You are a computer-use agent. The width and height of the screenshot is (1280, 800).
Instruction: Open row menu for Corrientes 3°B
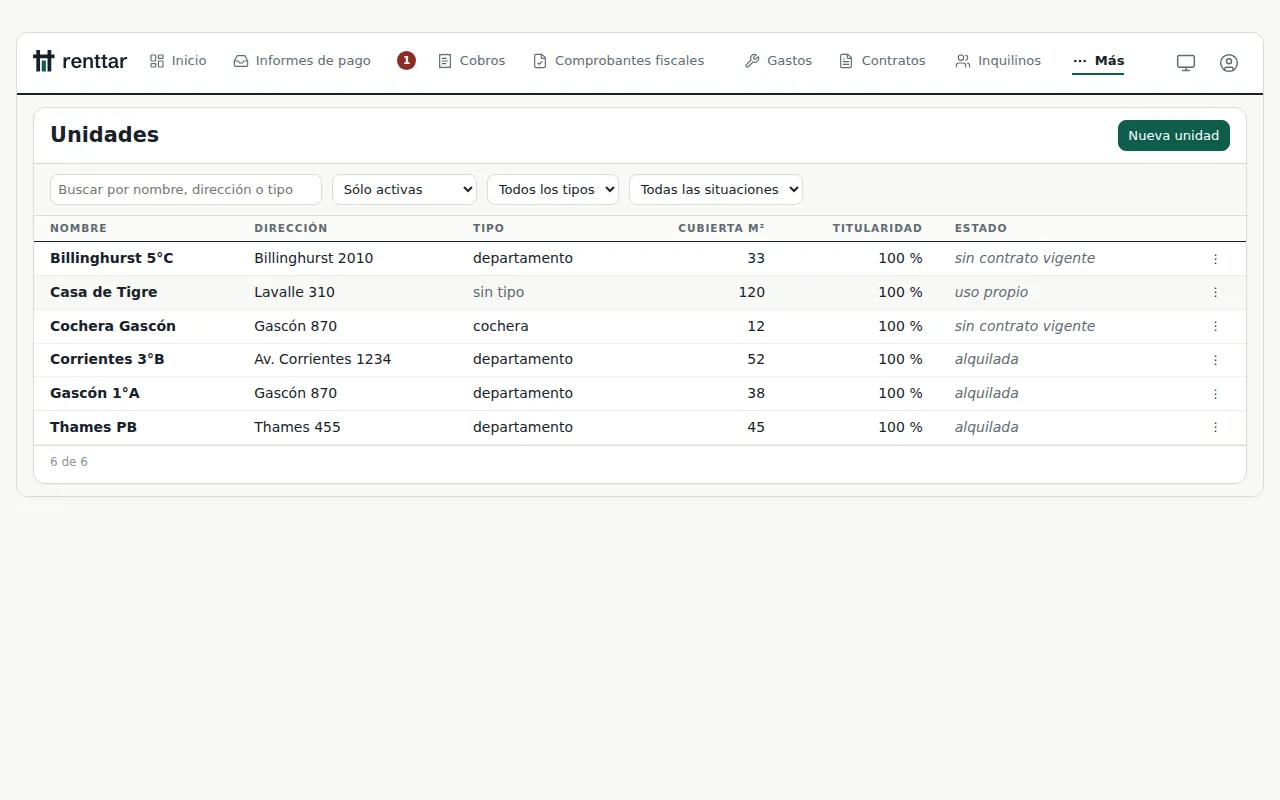pos(1215,360)
